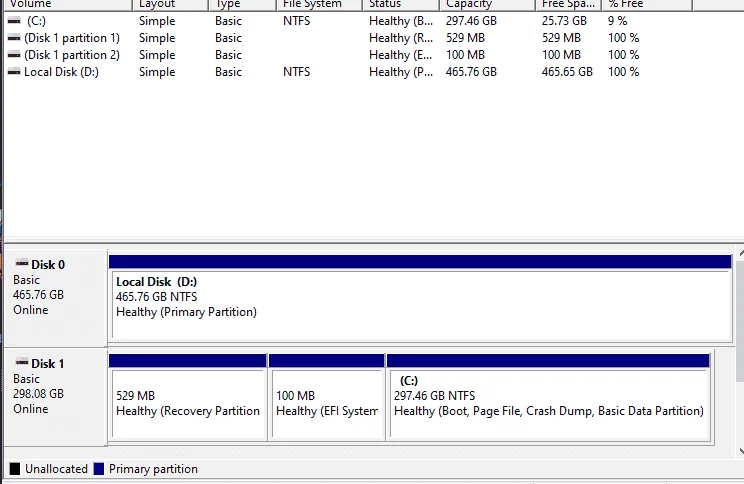Viewport: 744px width, 484px height.
Task: Sort by the Layout column header
Action: (x=170, y=4)
